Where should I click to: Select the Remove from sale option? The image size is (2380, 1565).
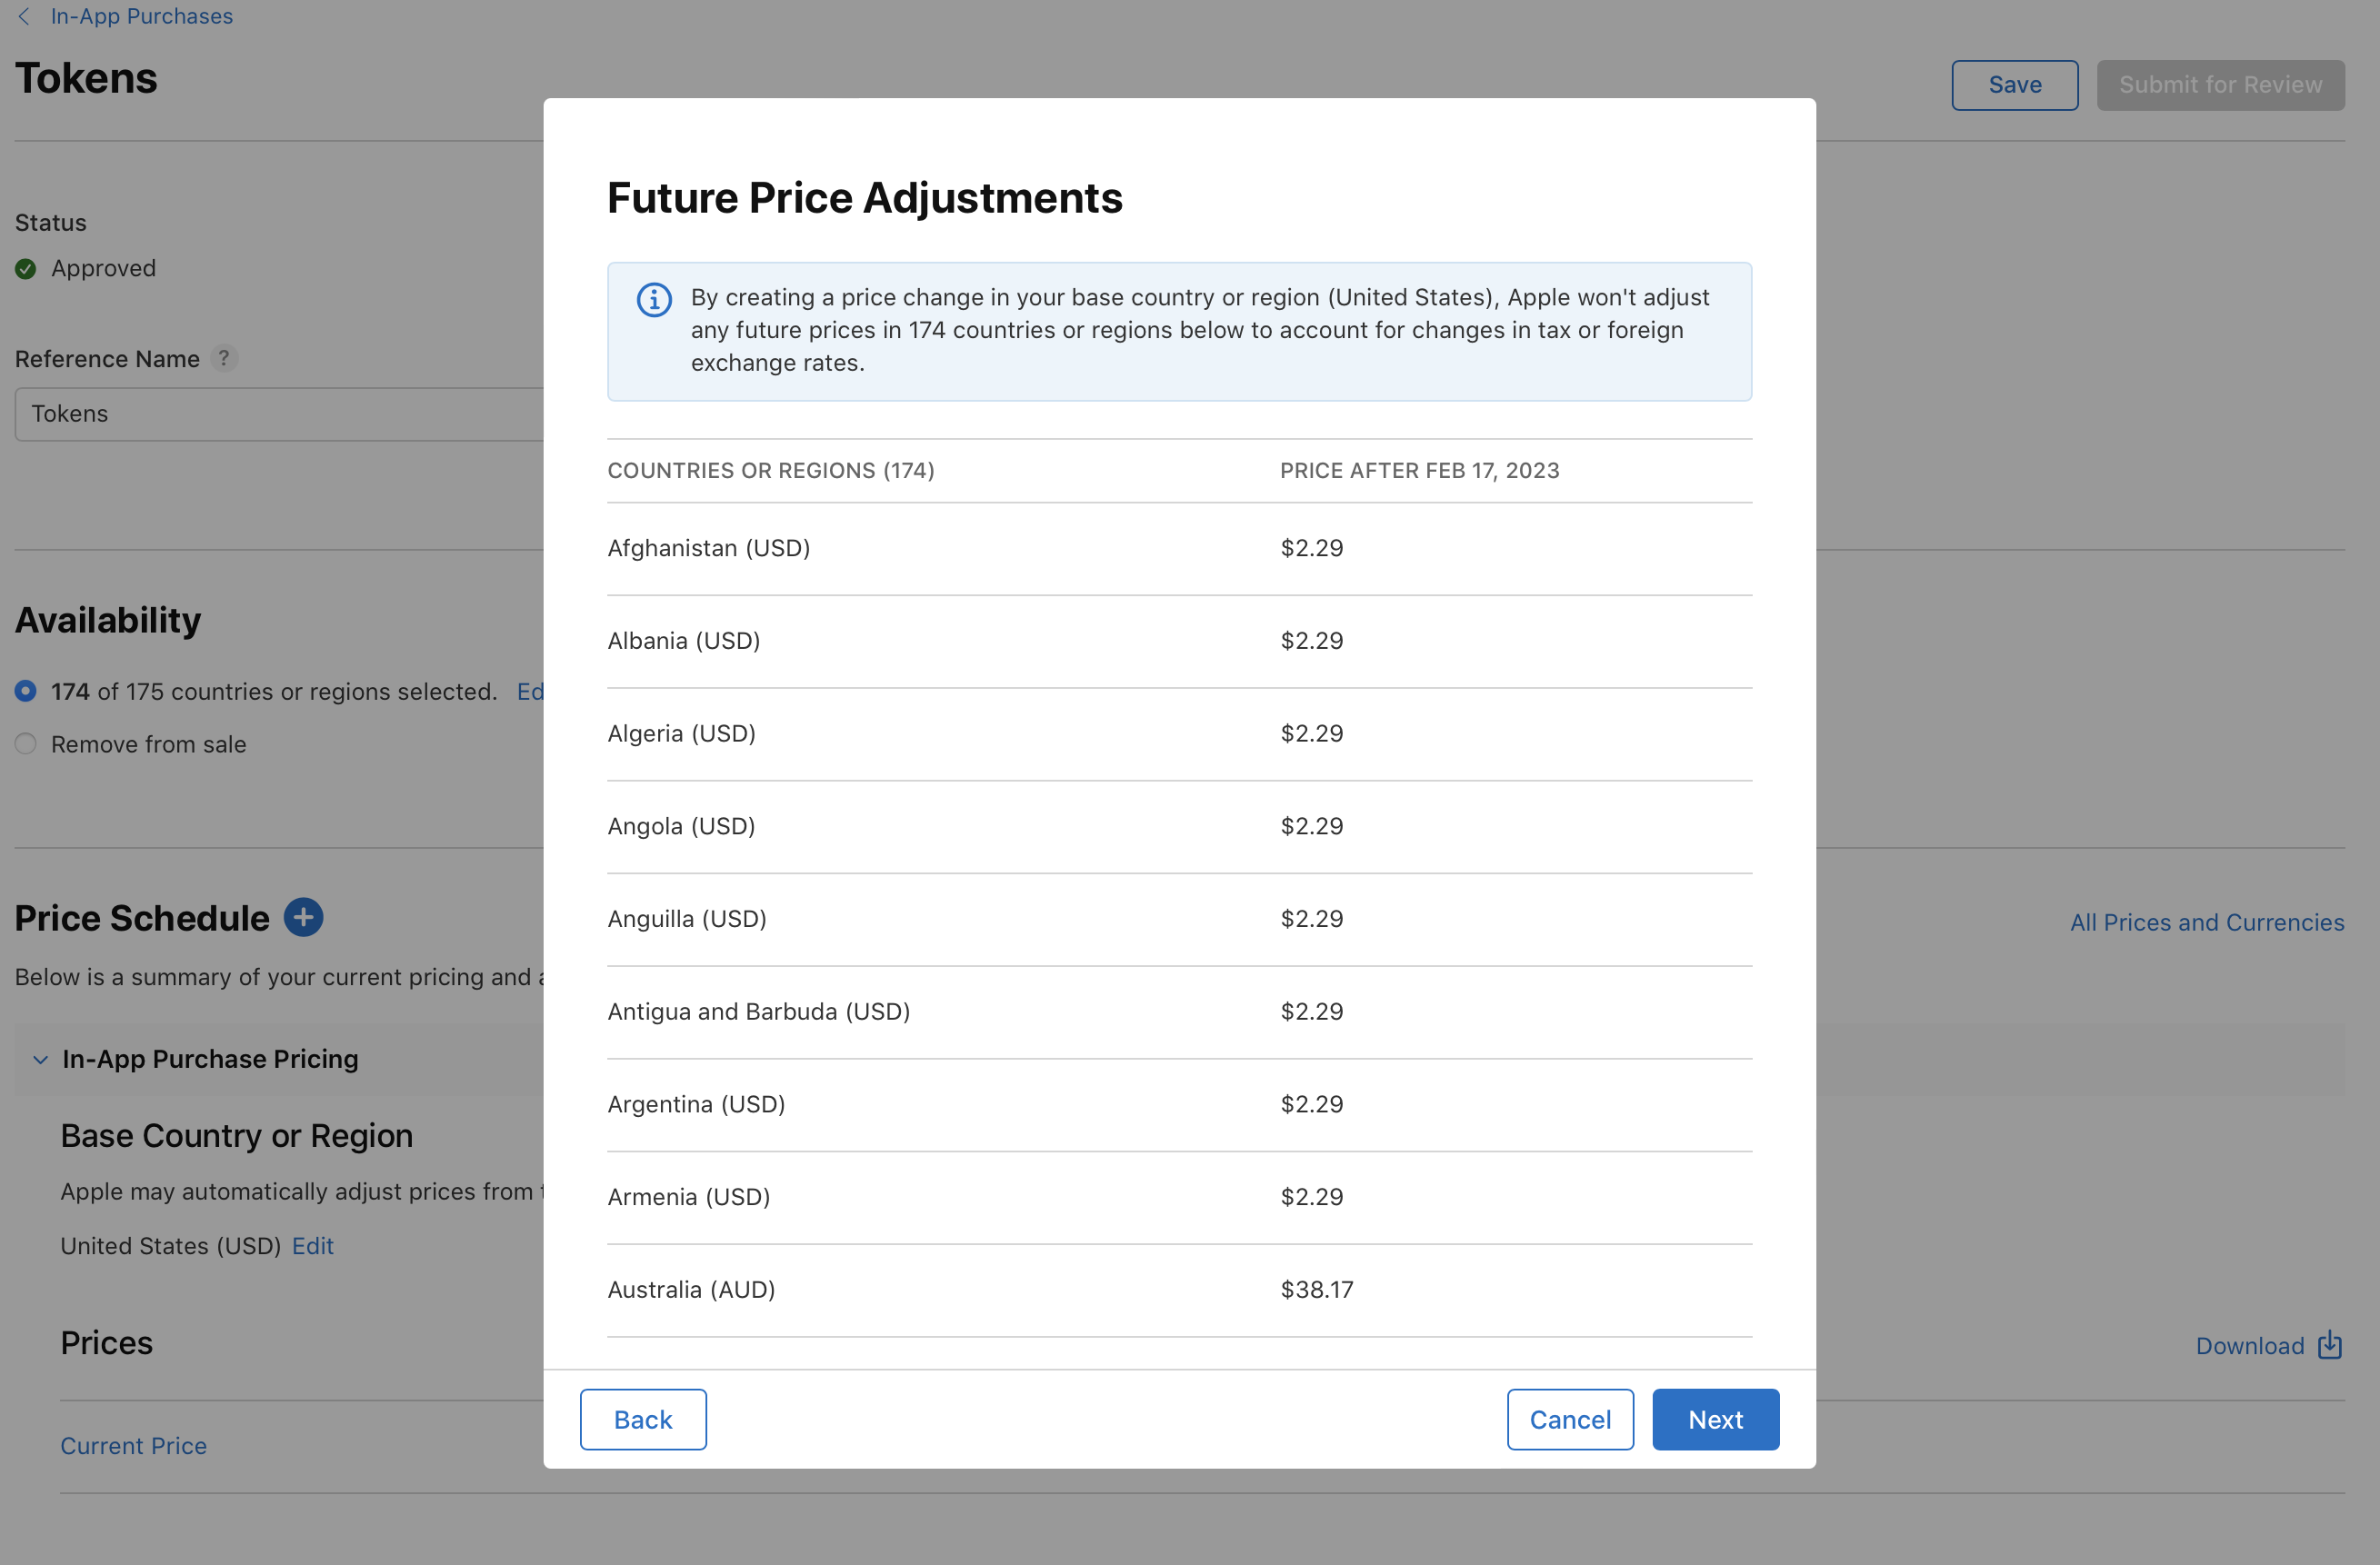coord(25,743)
